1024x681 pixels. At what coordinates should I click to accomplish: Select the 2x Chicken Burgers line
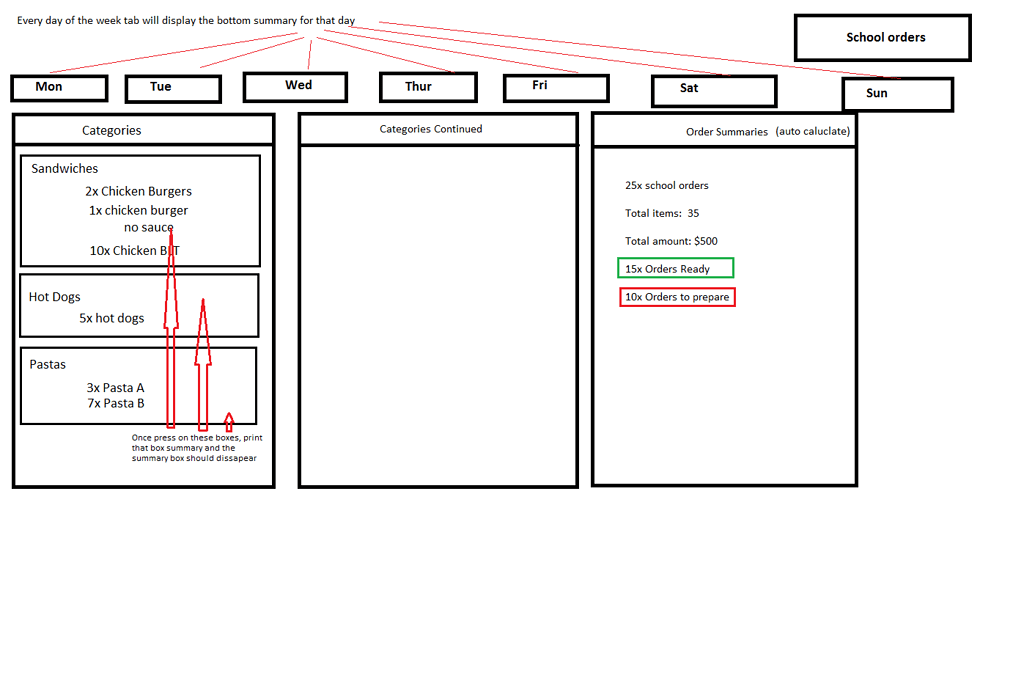coord(138,191)
